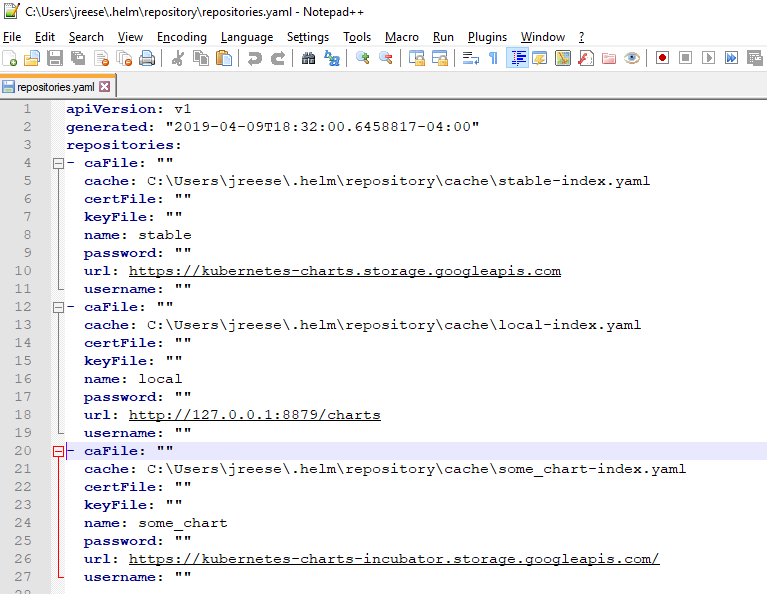767x594 pixels.
Task: Click the Redo arrow icon
Action: [x=277, y=58]
